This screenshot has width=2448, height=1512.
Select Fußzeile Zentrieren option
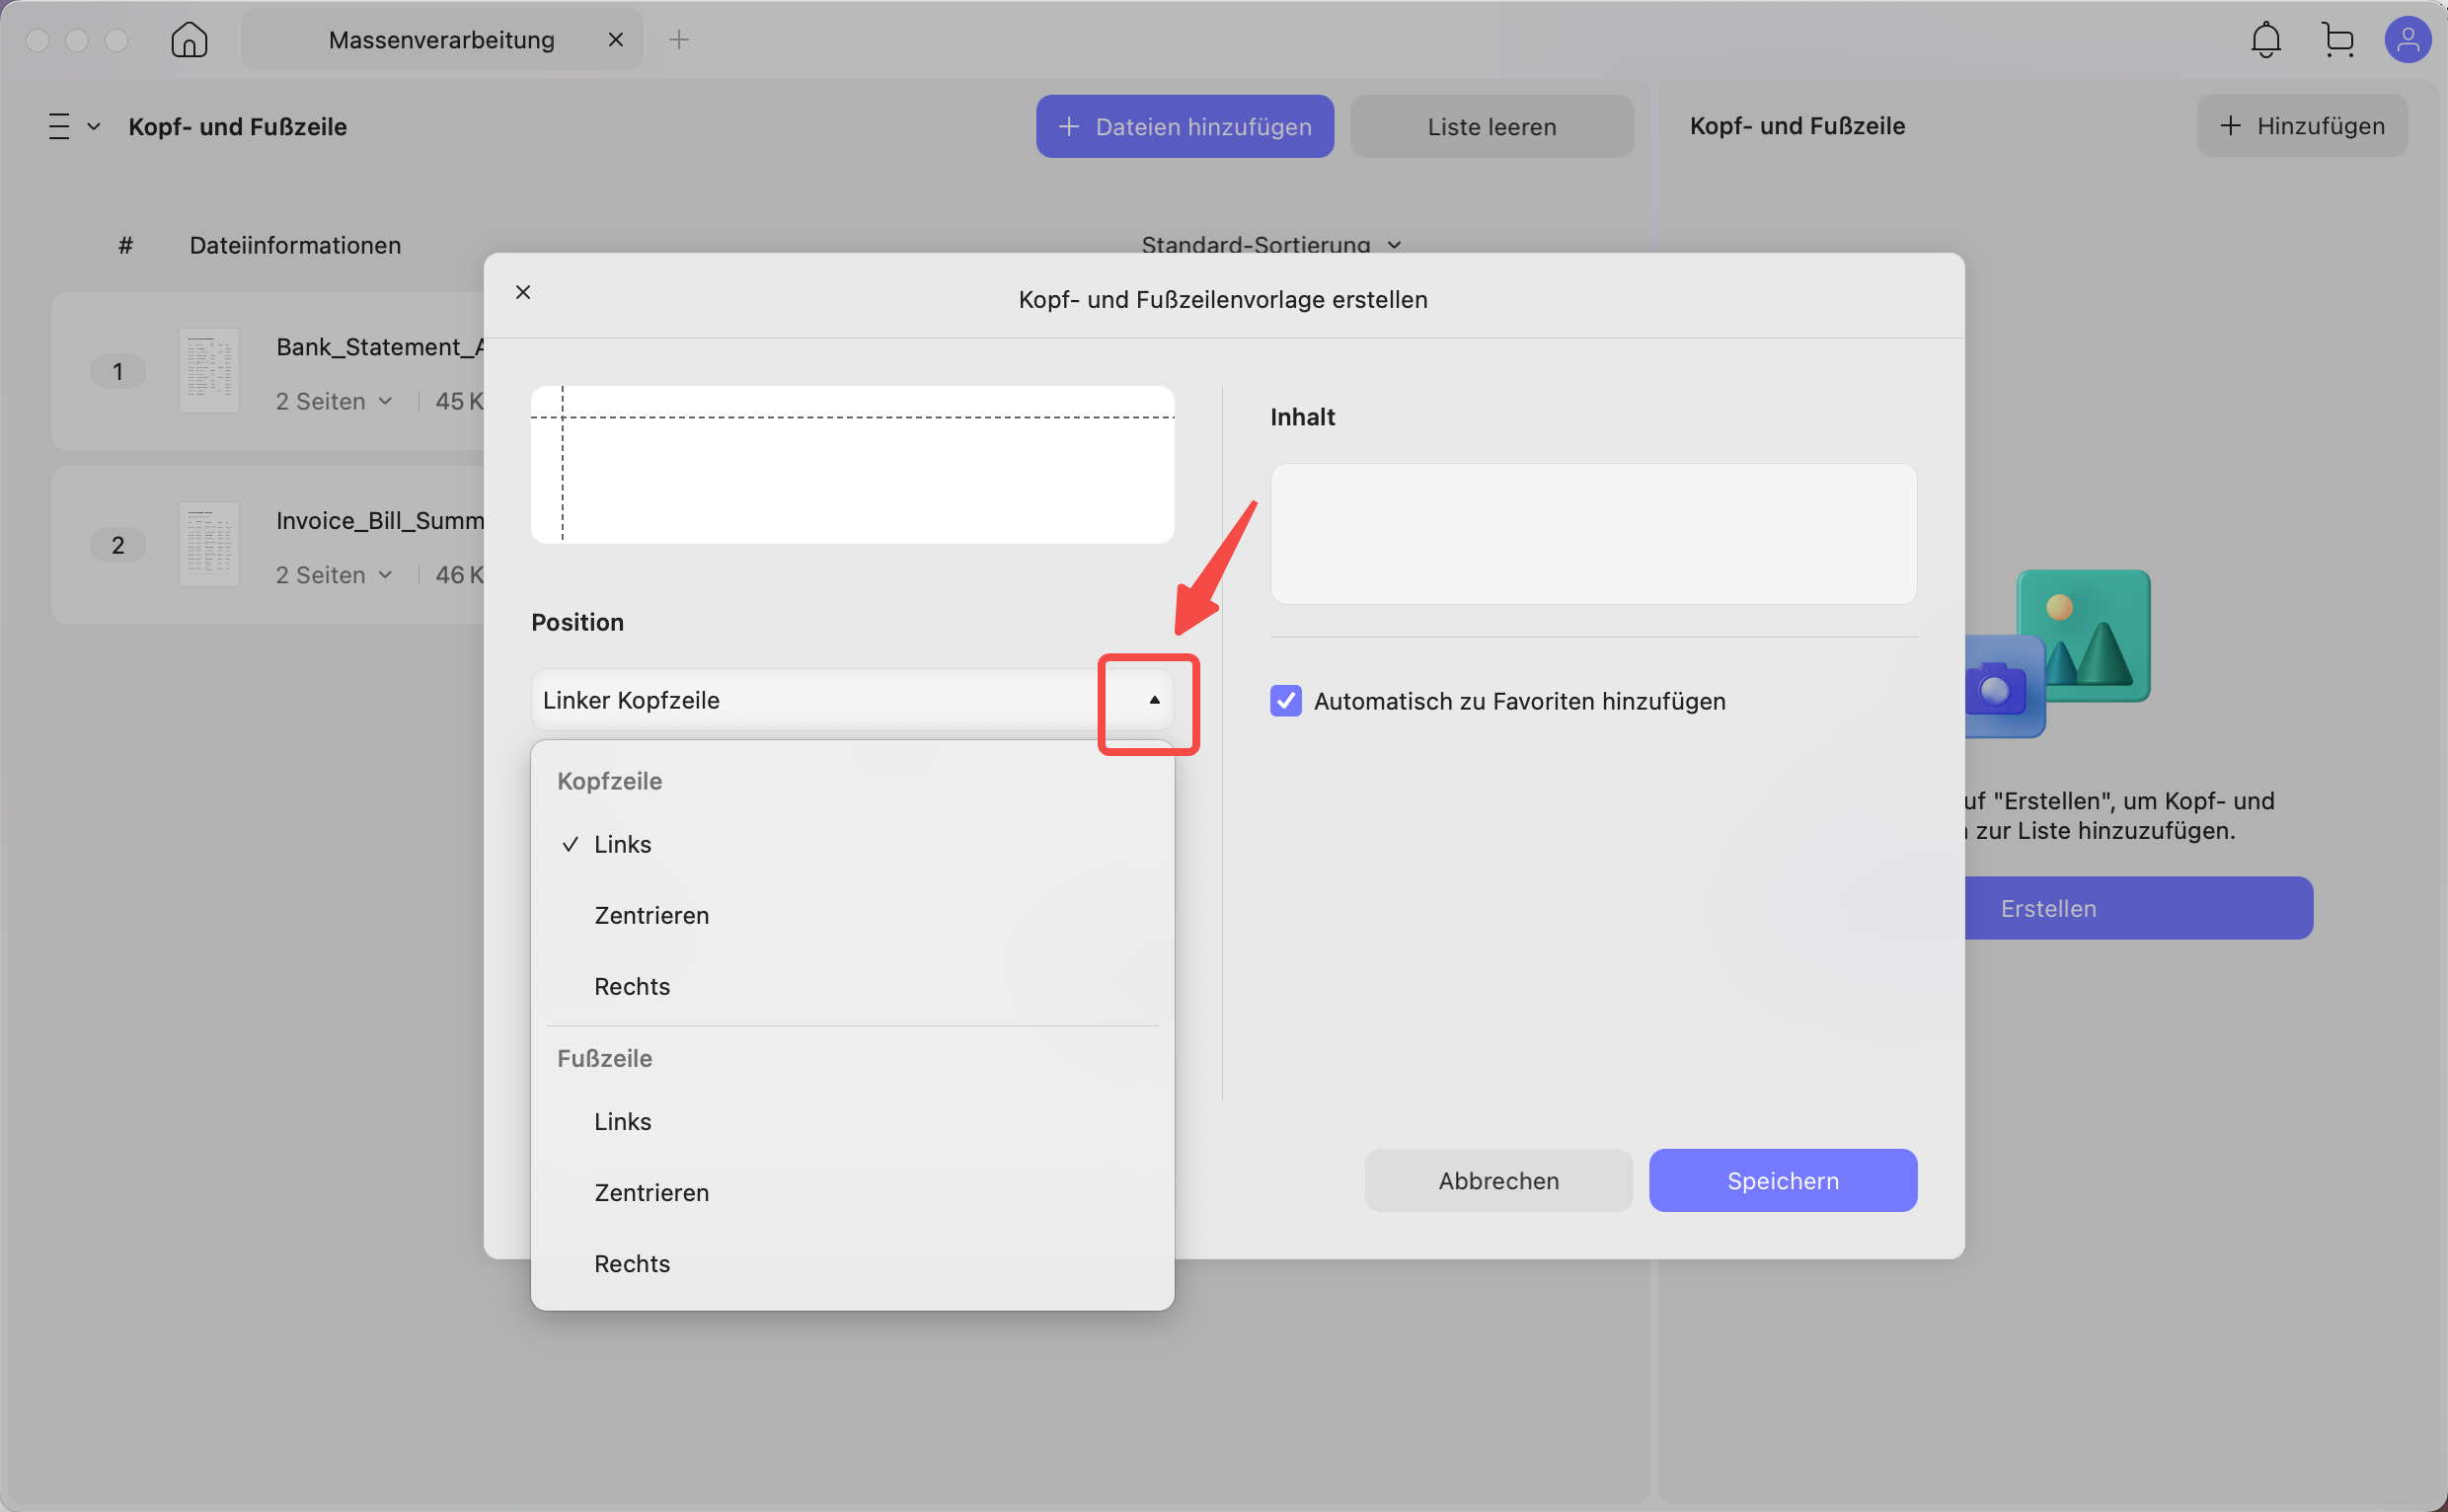coord(852,1192)
